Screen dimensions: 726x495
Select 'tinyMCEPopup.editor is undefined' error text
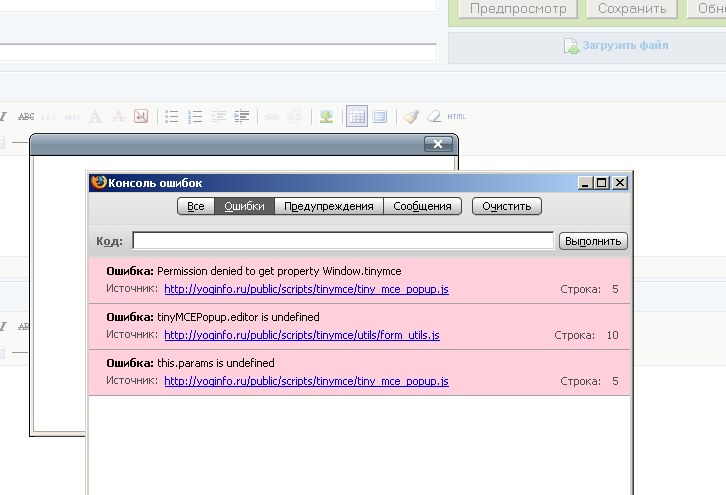tap(238, 317)
